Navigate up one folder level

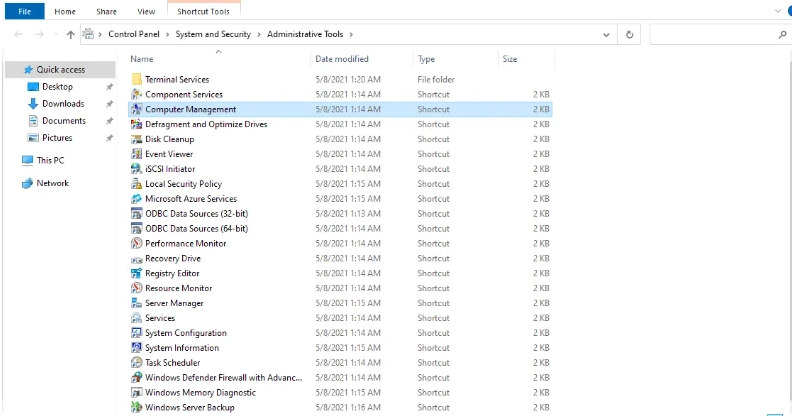click(70, 34)
